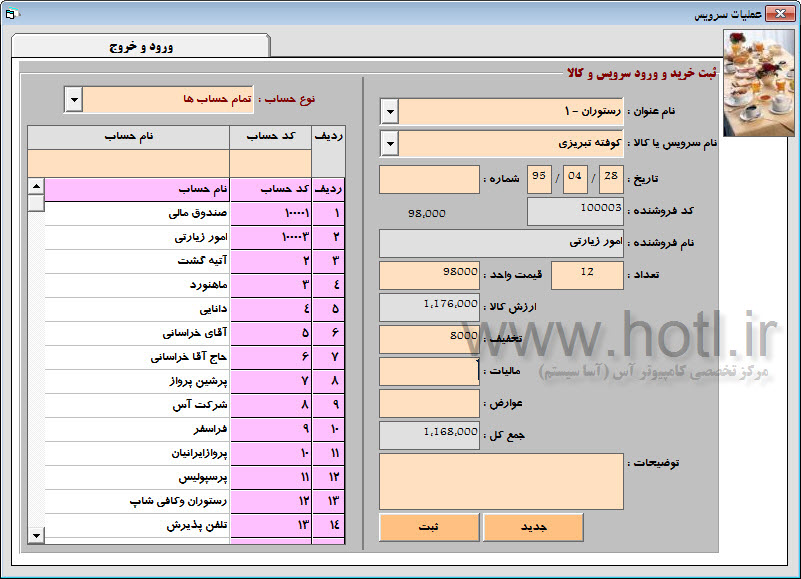
Task: Click the قیمت واحد price field
Action: pos(430,274)
